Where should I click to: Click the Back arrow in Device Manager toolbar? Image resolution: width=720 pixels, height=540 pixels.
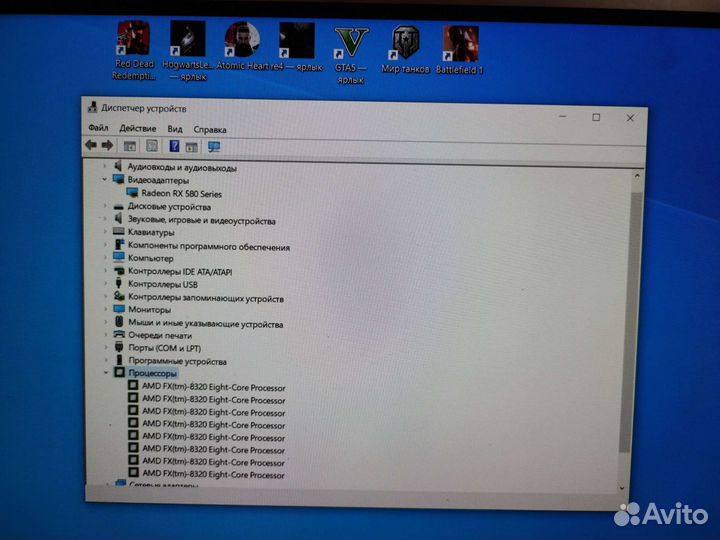pyautogui.click(x=91, y=145)
